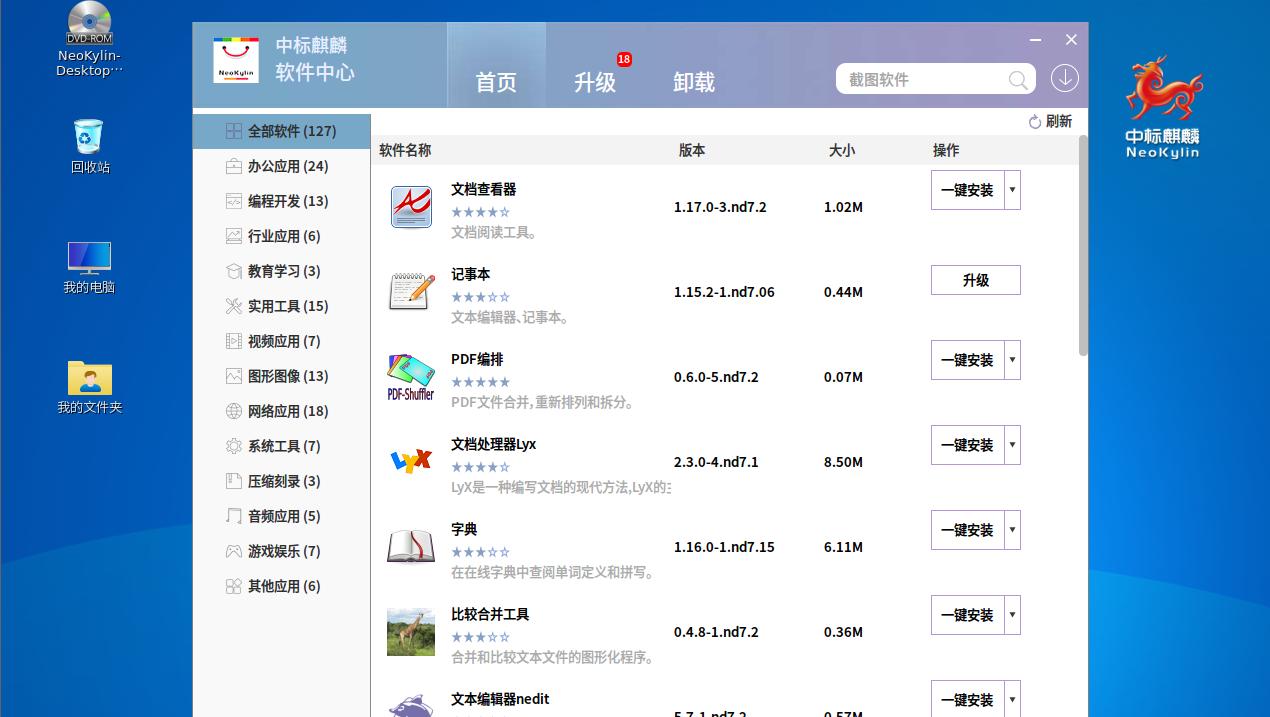Click the NeoKylin software center logo
The width and height of the screenshot is (1270, 717).
[x=236, y=60]
